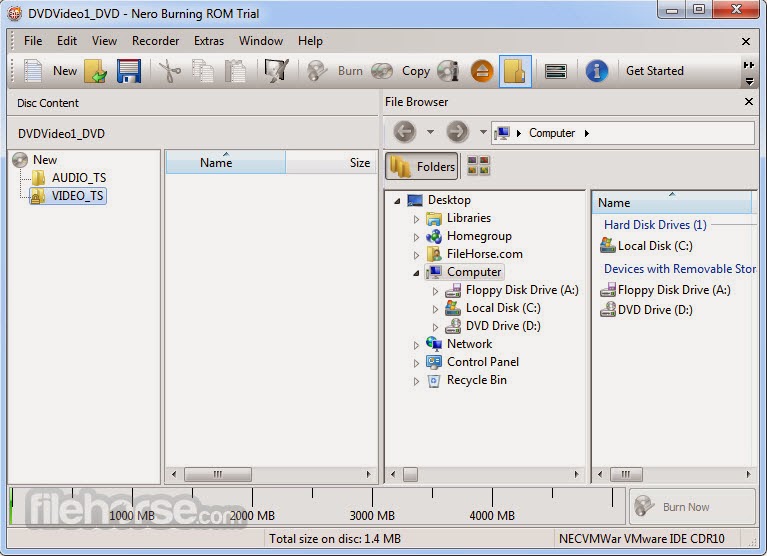Expand the arrow after Computer in the address bar
This screenshot has height=556, width=767.
[587, 133]
